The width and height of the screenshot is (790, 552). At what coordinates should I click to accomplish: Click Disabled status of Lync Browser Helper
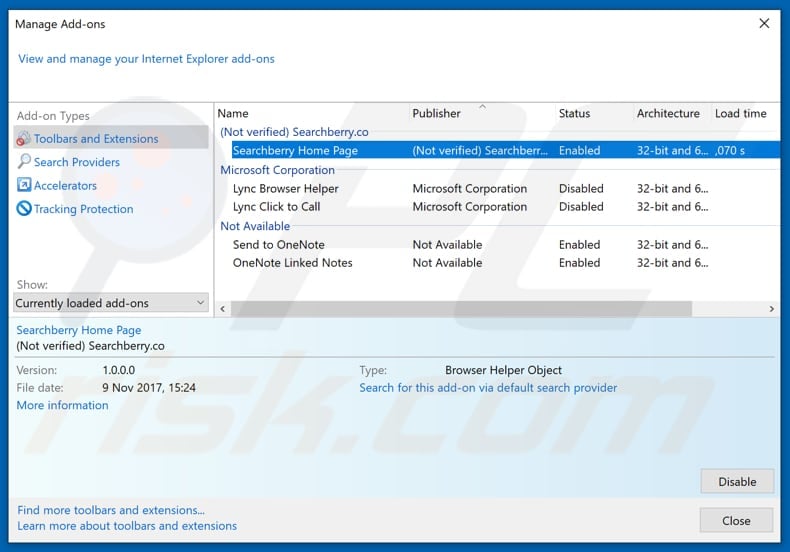pos(581,188)
